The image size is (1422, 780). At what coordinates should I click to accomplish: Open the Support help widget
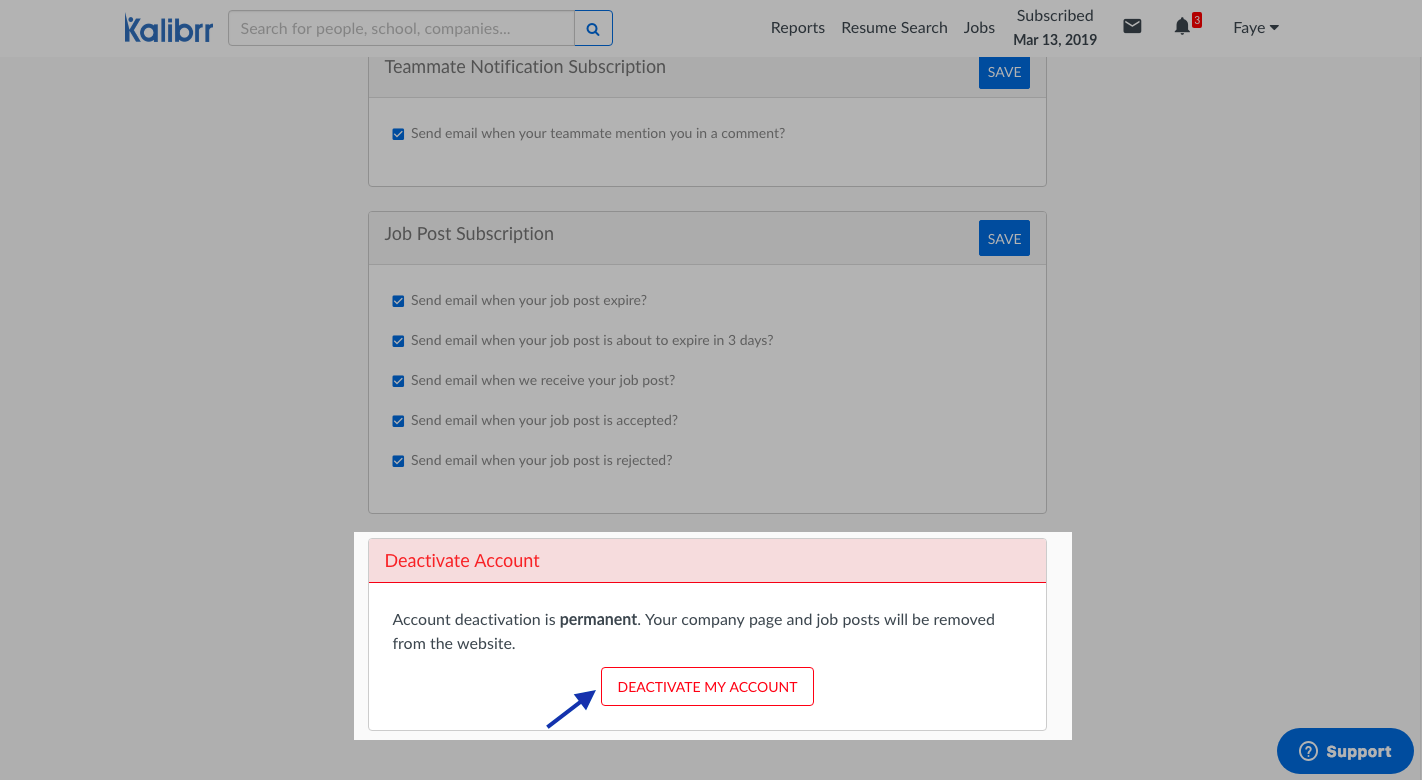coord(1345,752)
